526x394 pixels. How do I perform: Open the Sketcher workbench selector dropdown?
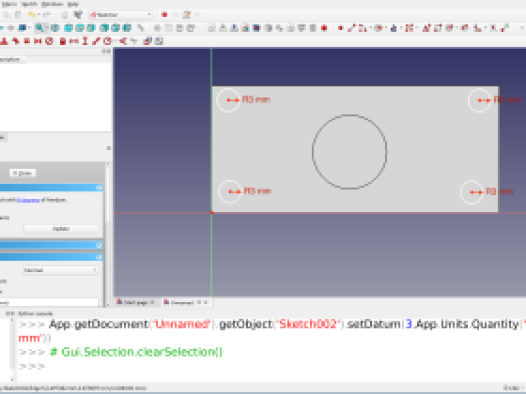[121, 15]
